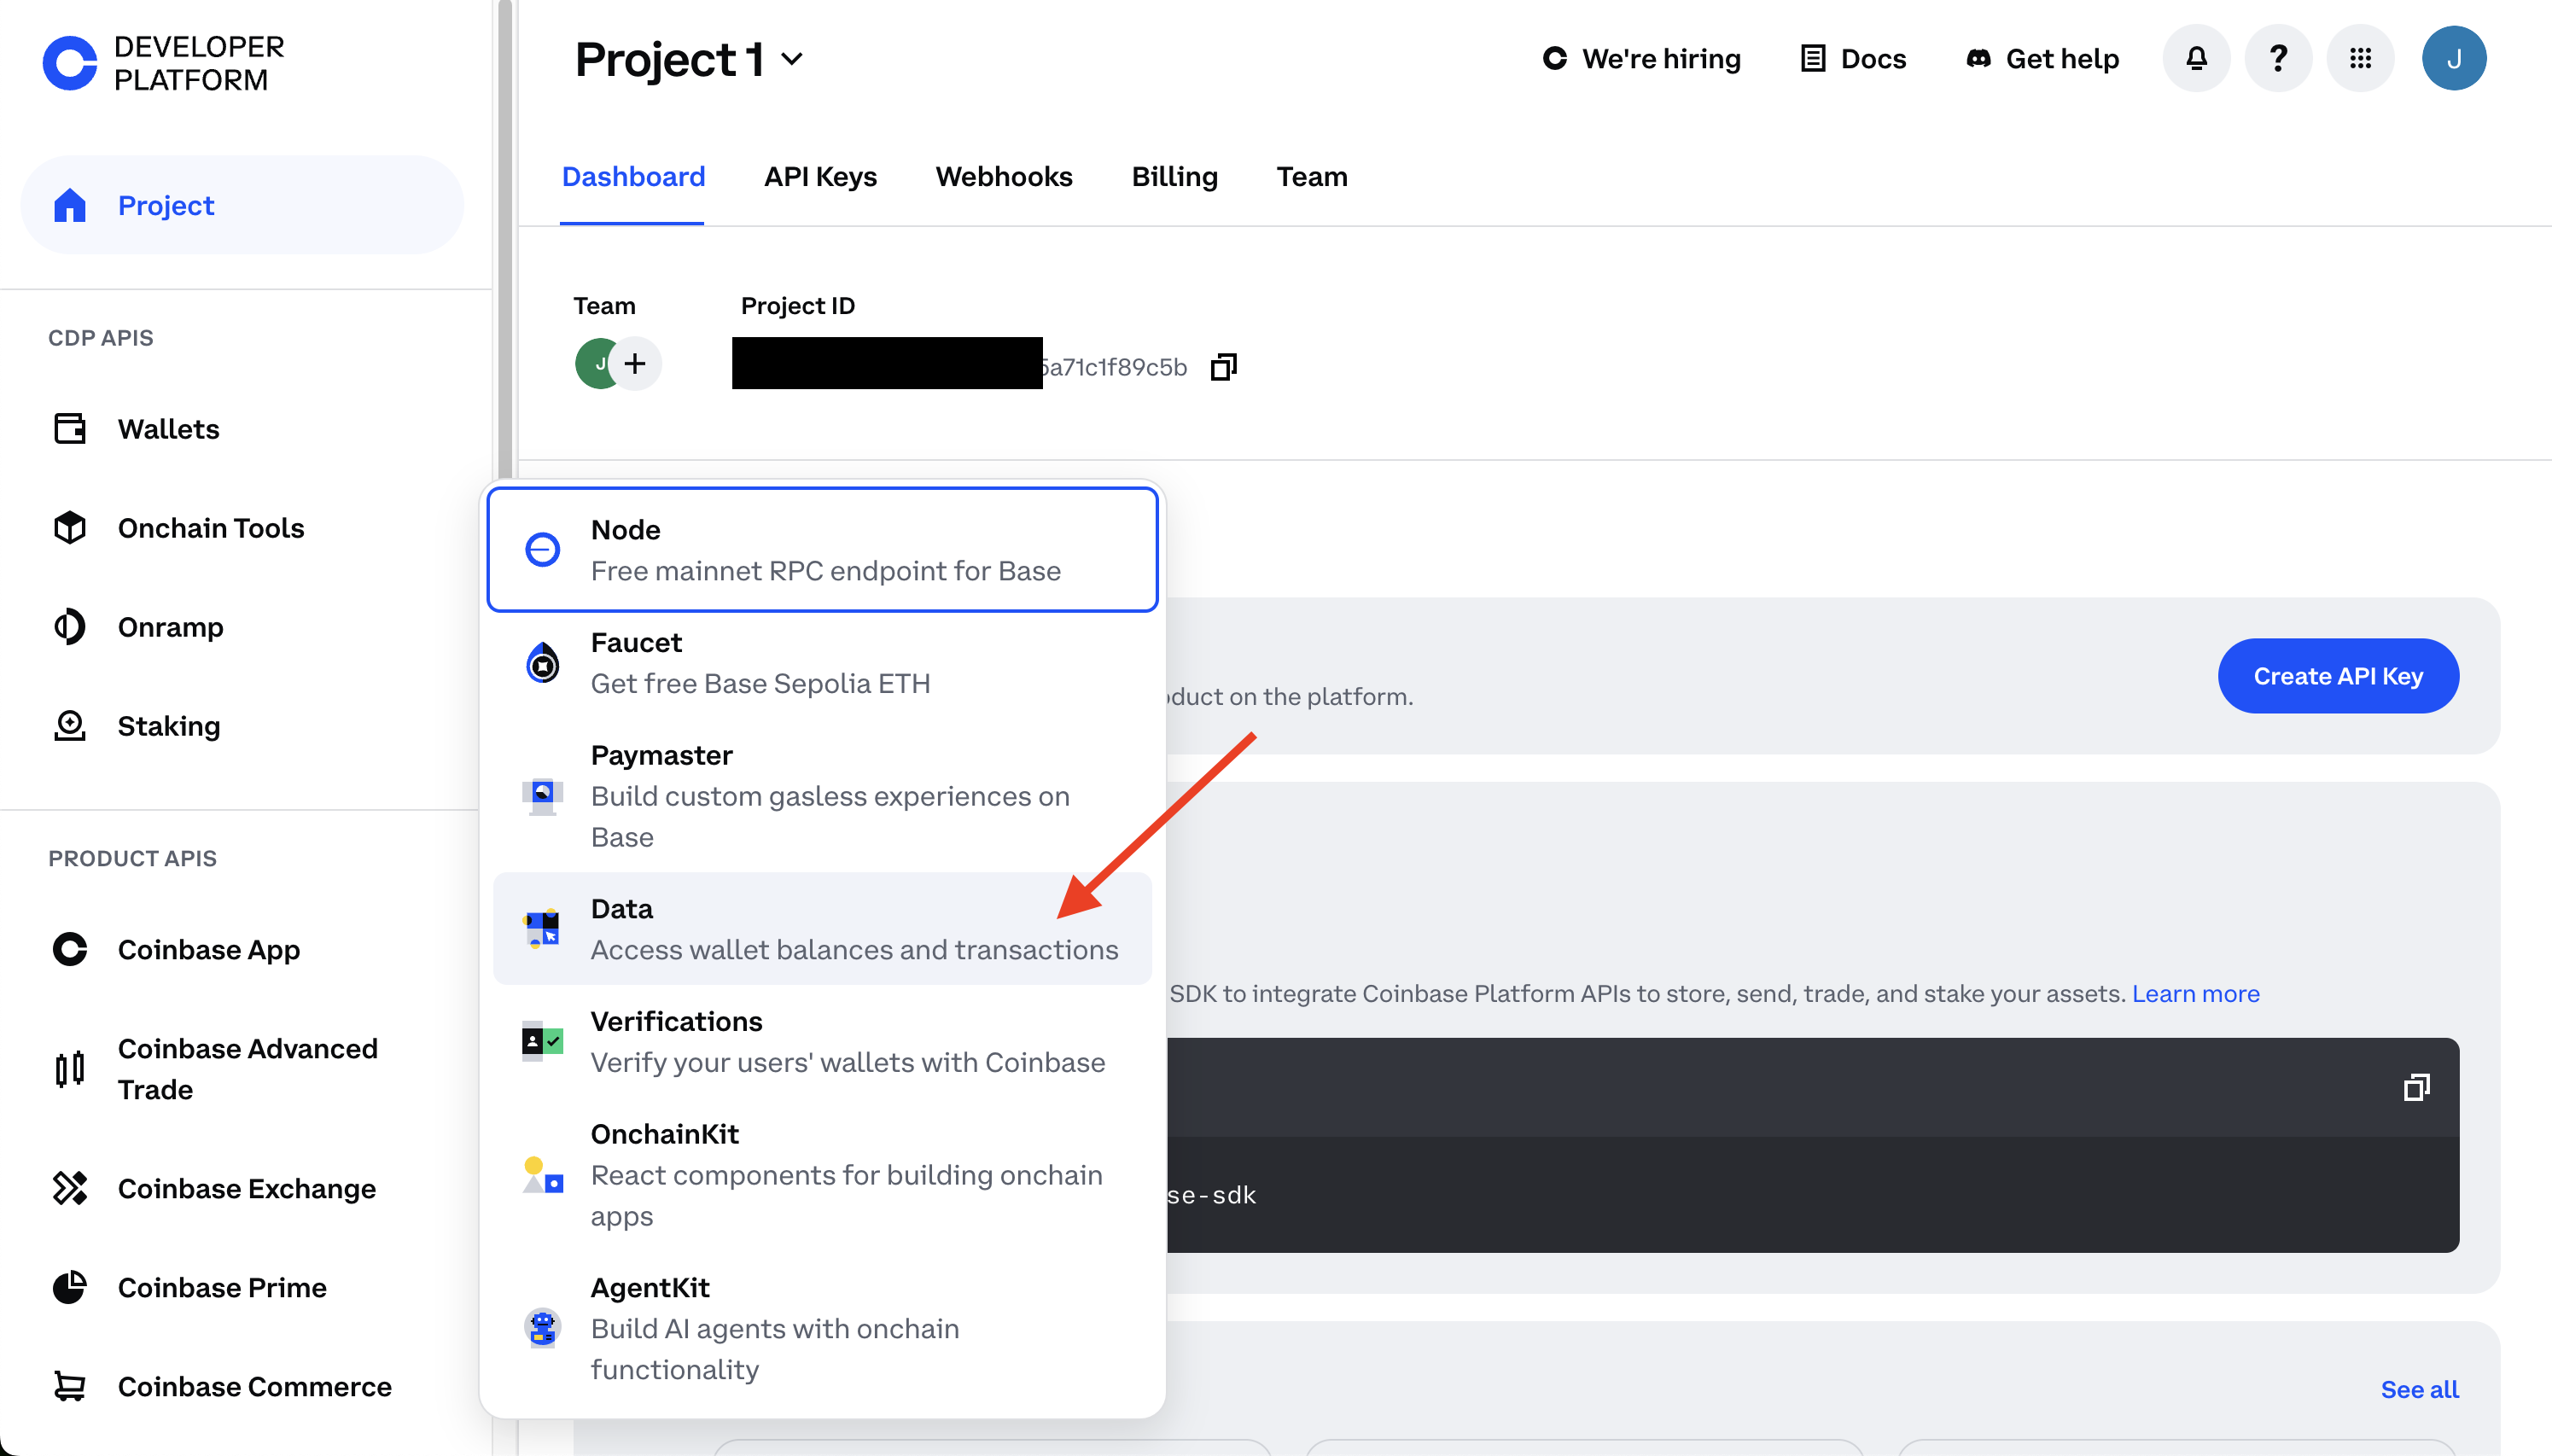The height and width of the screenshot is (1456, 2552).
Task: Switch to the API Keys tab
Action: [820, 177]
